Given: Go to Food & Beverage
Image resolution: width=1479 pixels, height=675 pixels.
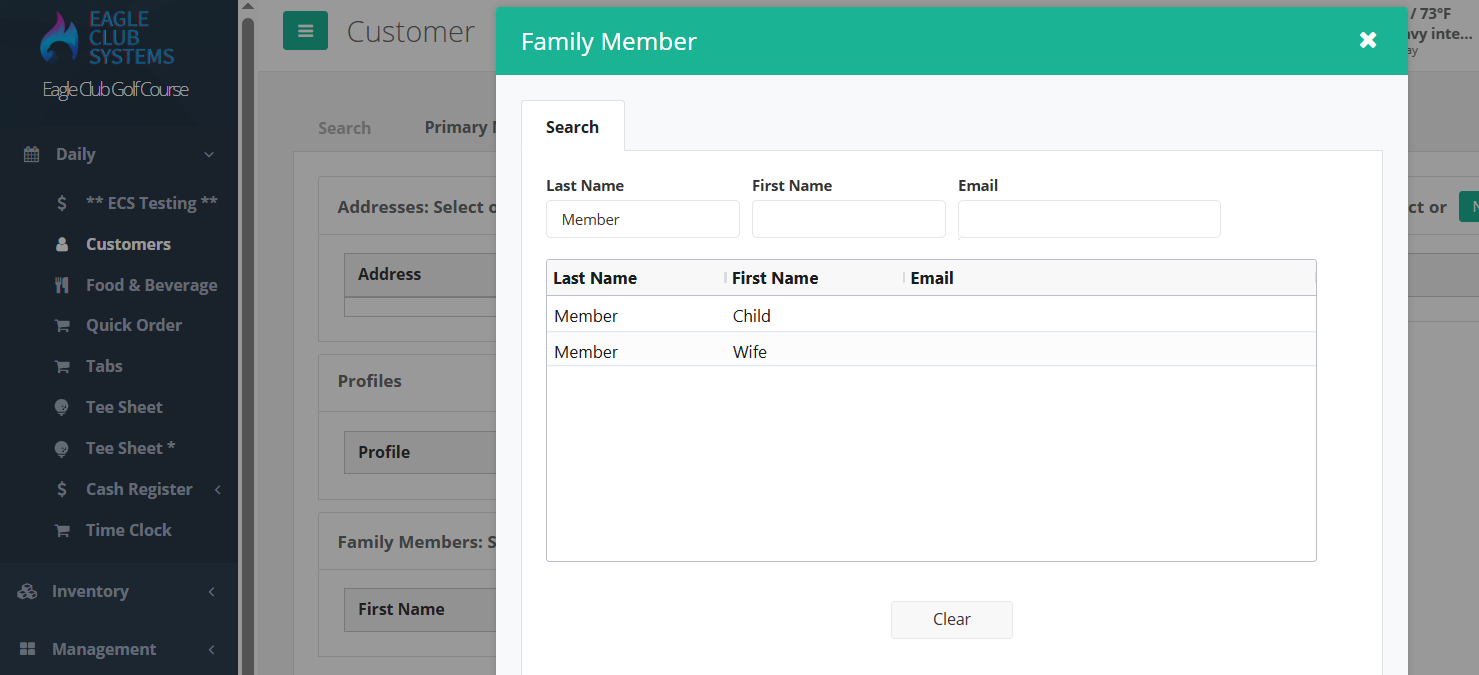Looking at the screenshot, I should 151,285.
